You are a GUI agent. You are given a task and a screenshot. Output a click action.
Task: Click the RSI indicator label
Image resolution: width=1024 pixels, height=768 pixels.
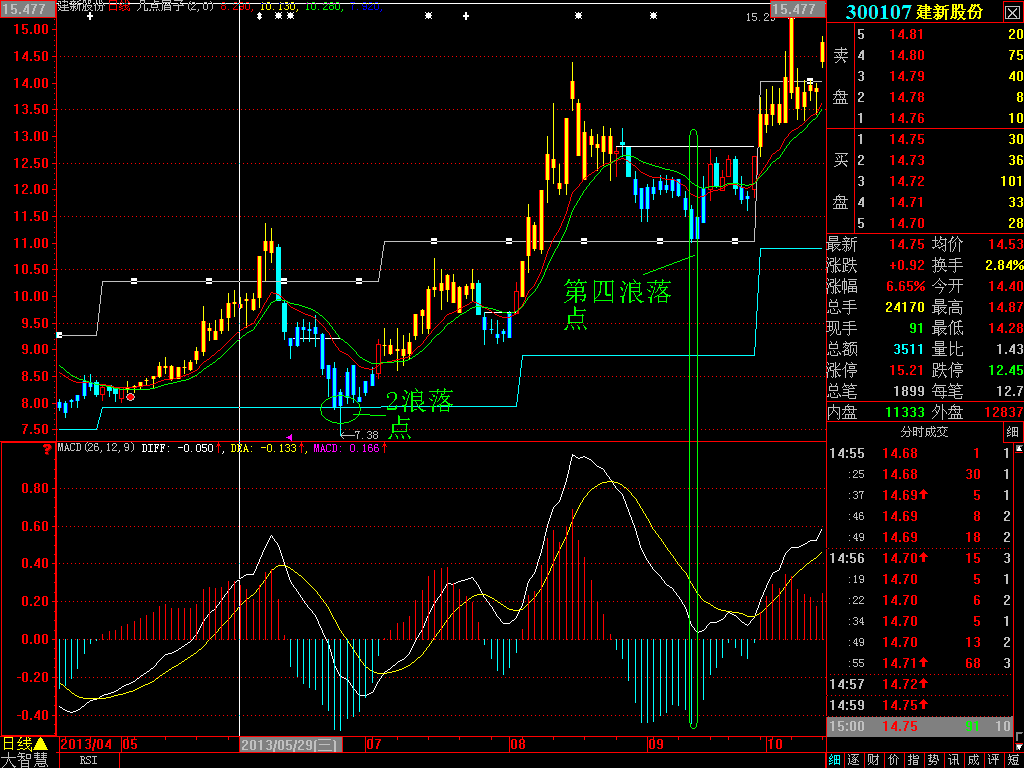[x=90, y=760]
